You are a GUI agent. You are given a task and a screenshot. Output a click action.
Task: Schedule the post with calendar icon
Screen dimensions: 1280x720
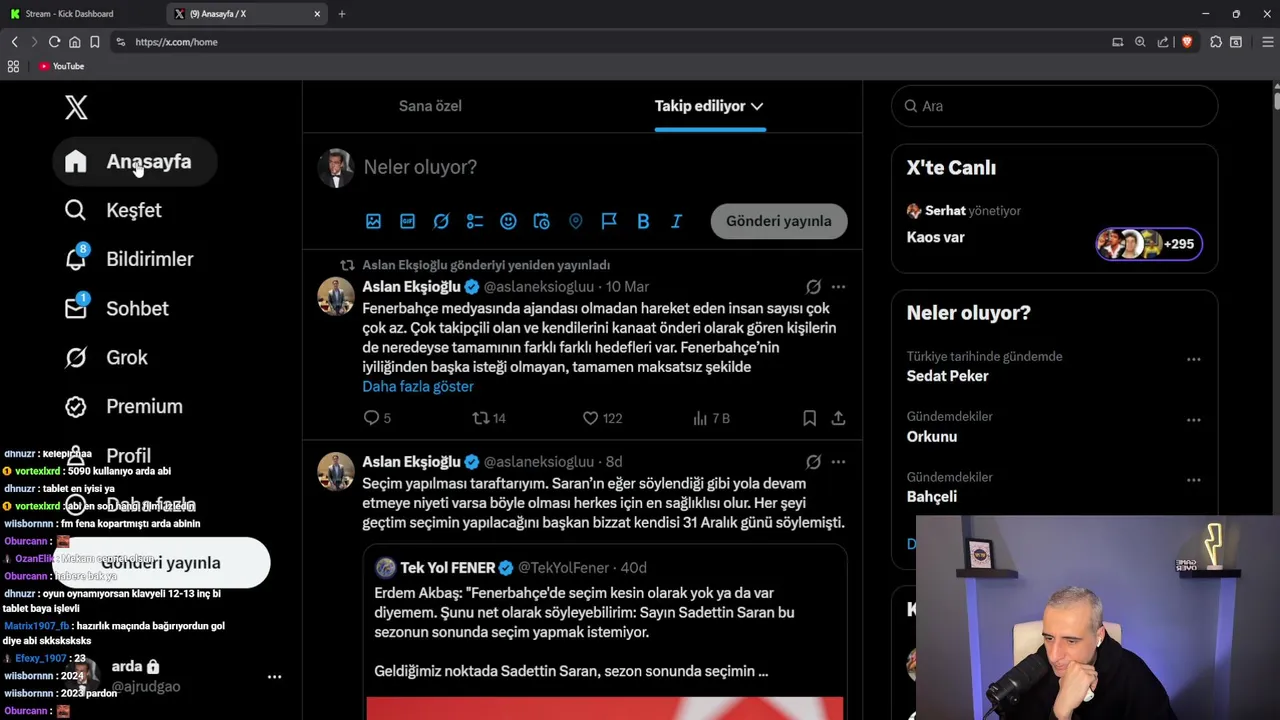542,221
